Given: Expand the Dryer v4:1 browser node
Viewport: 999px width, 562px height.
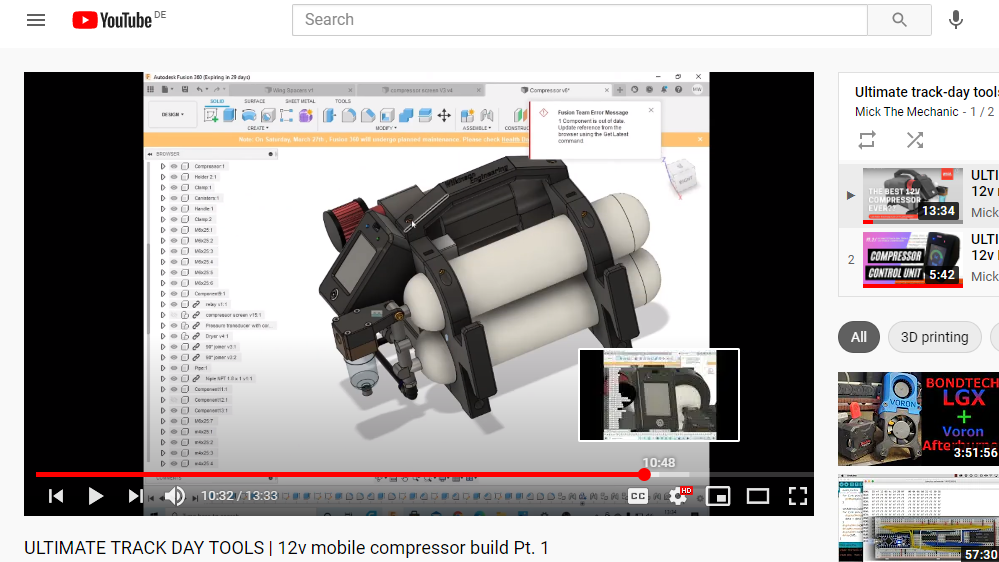Looking at the screenshot, I should 163,336.
